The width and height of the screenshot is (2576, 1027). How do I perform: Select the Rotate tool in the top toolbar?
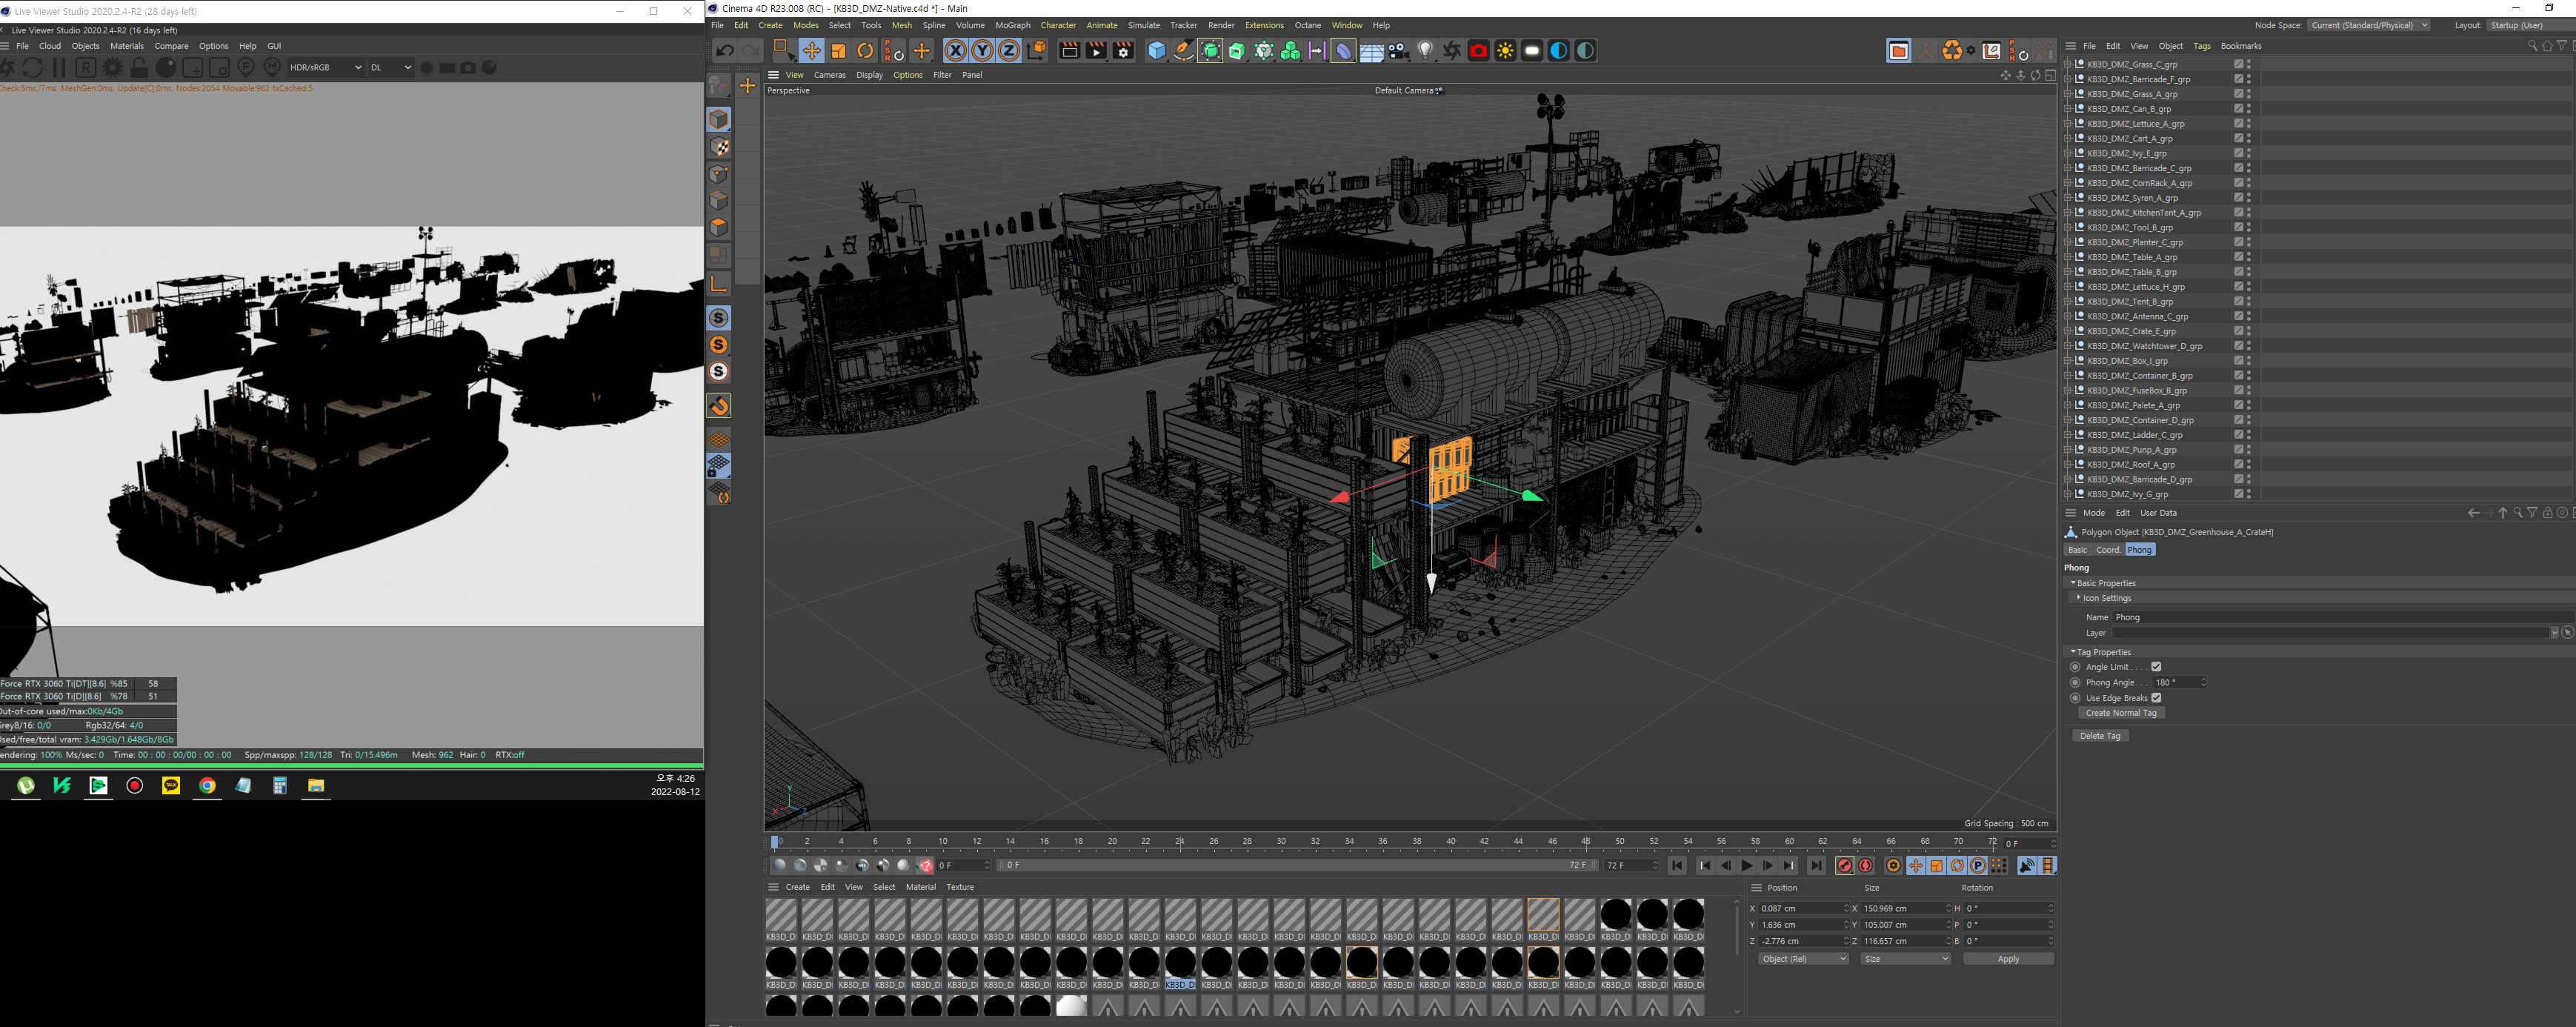point(866,51)
